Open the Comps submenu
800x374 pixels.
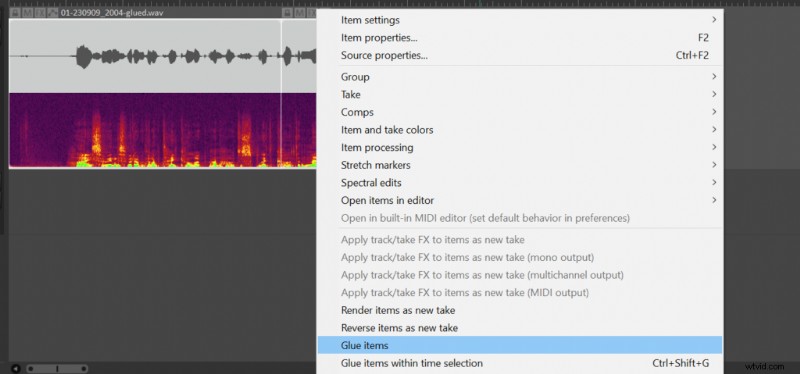[519, 112]
